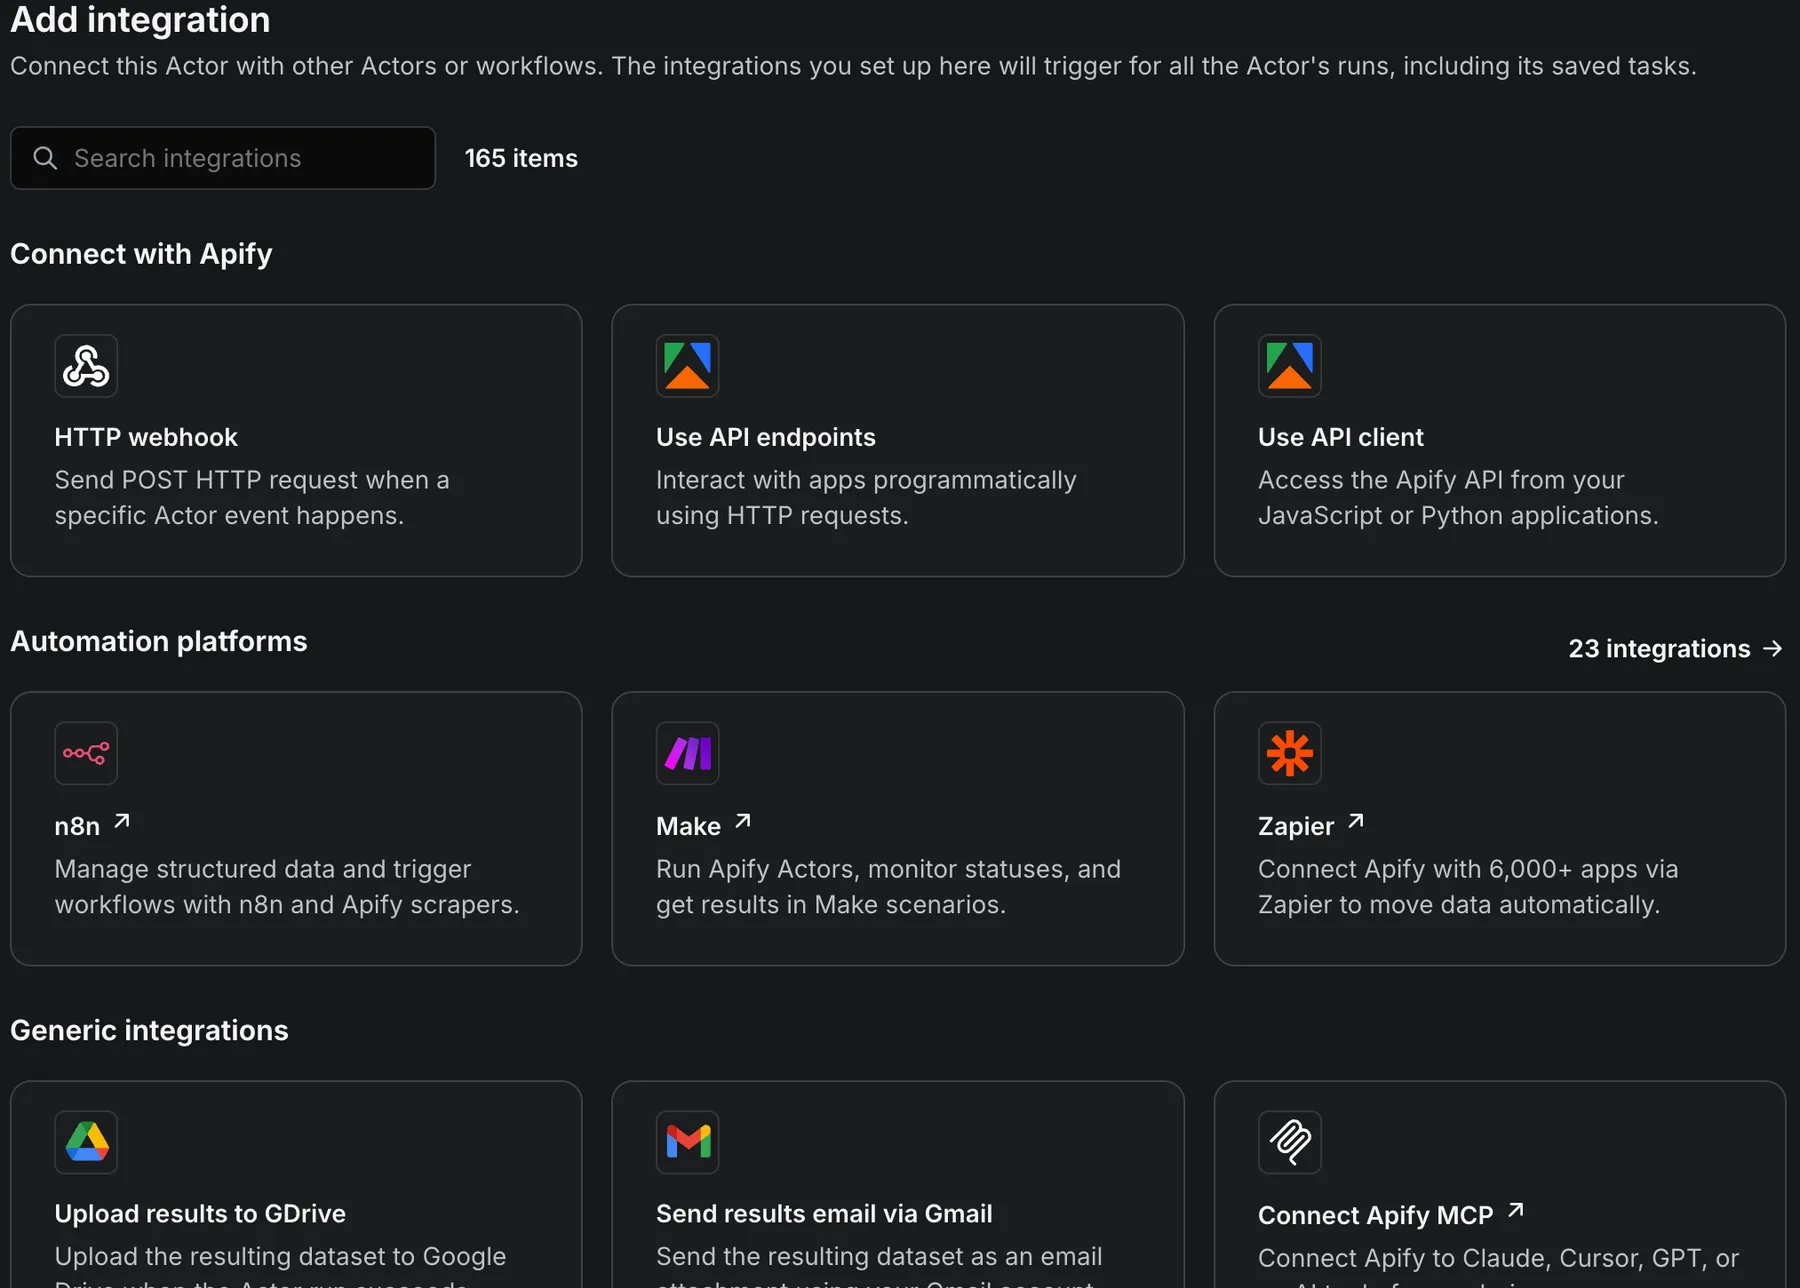Screen dimensions: 1800x1288
Task: Click the Connect with Apify heading
Action: click(x=141, y=254)
